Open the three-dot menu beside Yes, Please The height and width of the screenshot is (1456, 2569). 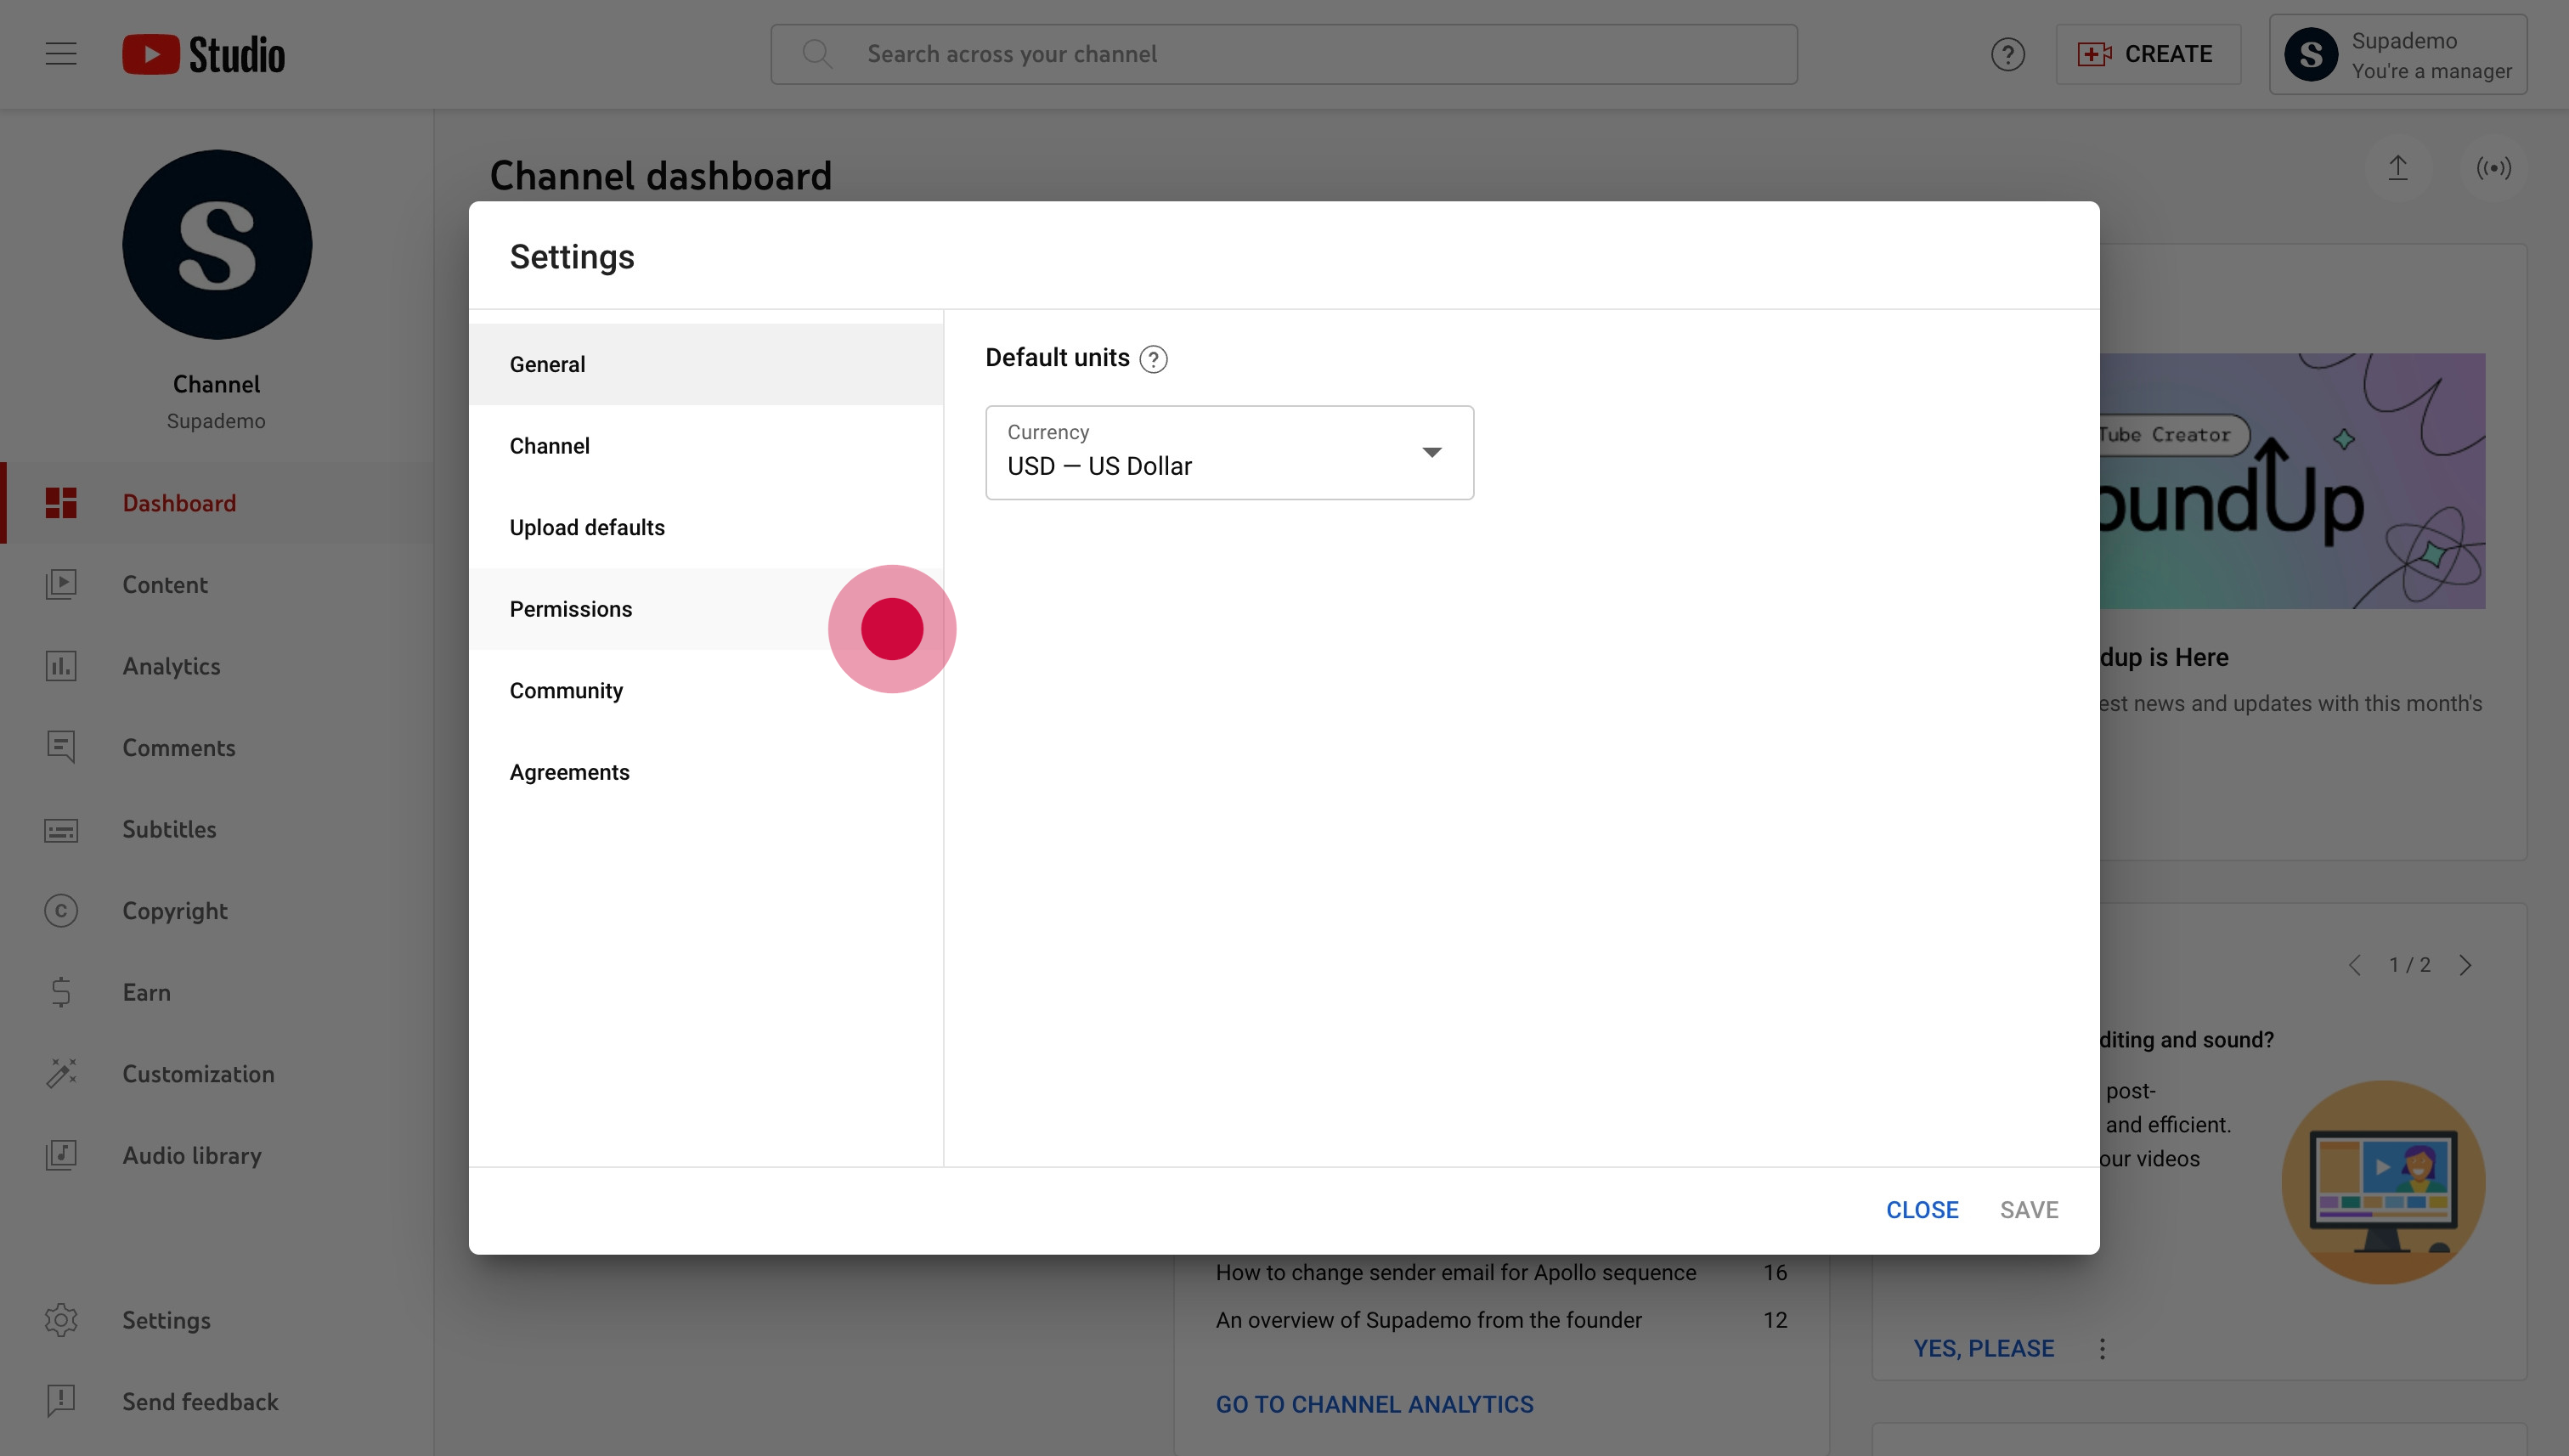[2102, 1349]
